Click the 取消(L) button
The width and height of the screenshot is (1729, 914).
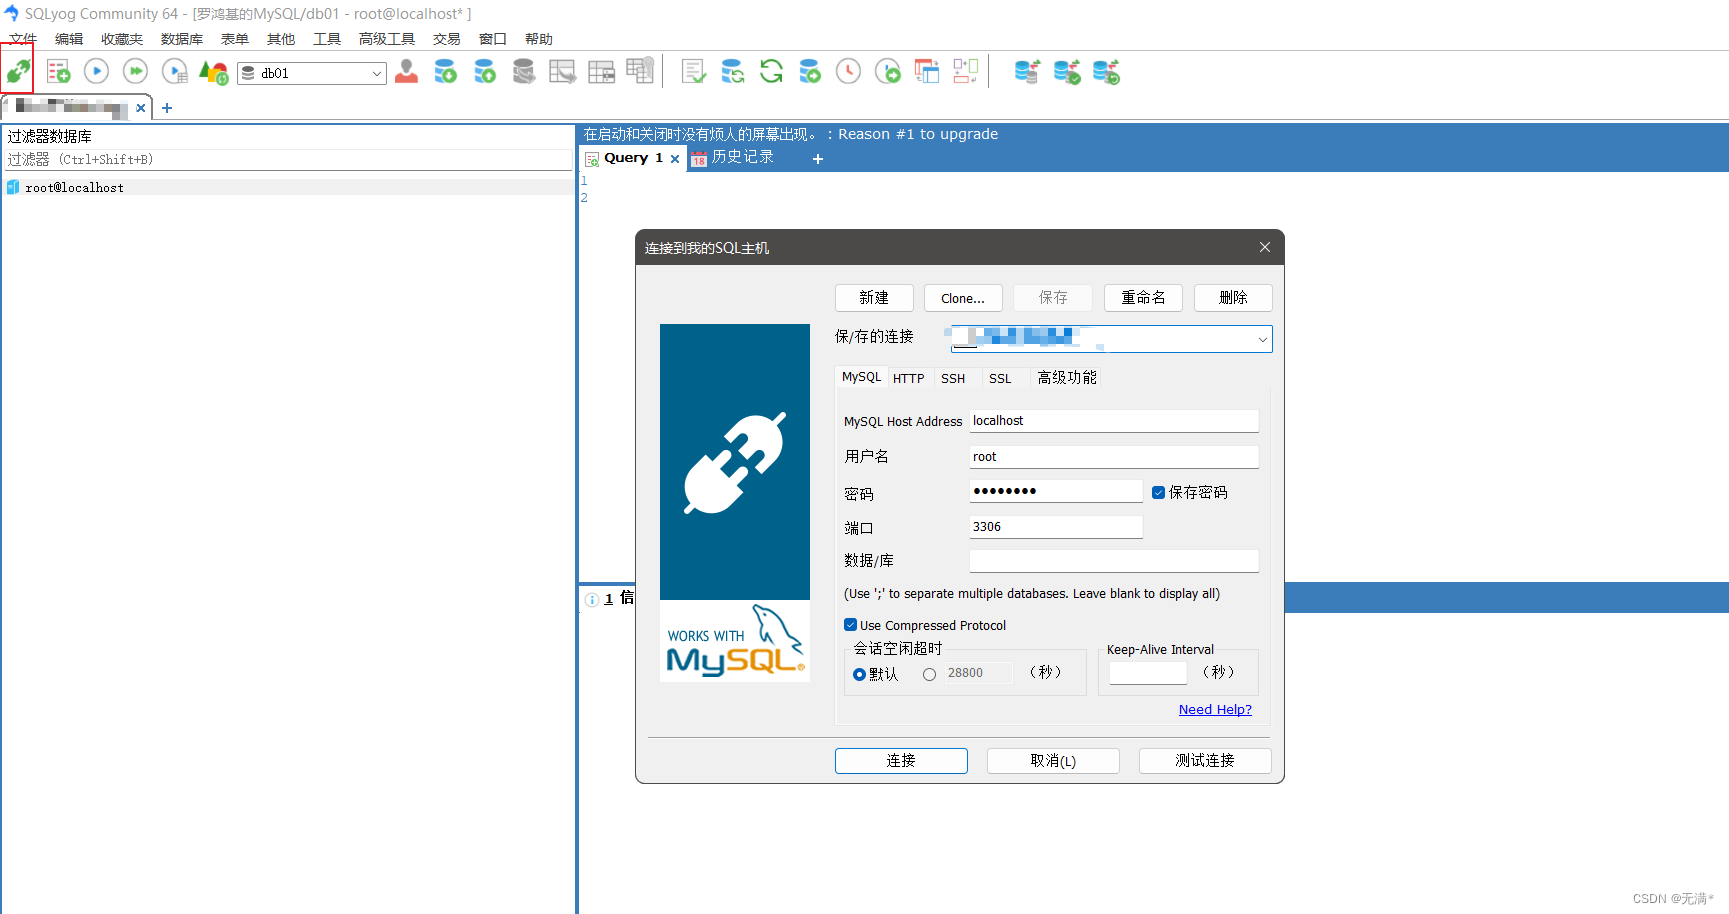pos(1053,761)
